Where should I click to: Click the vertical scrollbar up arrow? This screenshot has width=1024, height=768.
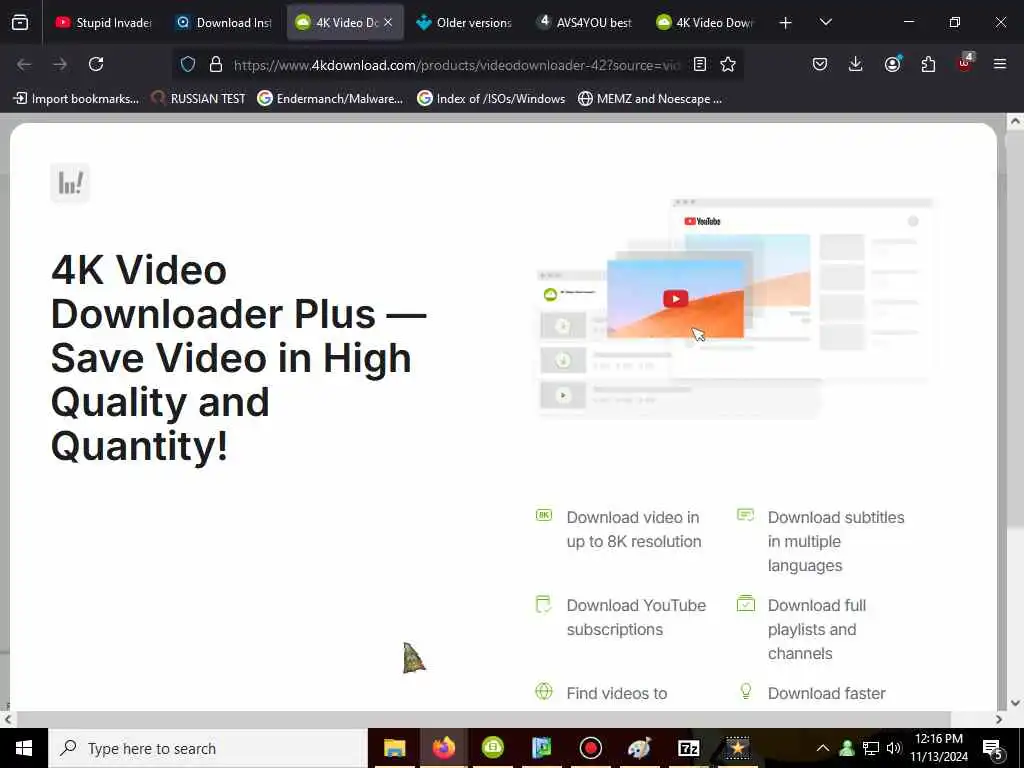pos(1015,121)
